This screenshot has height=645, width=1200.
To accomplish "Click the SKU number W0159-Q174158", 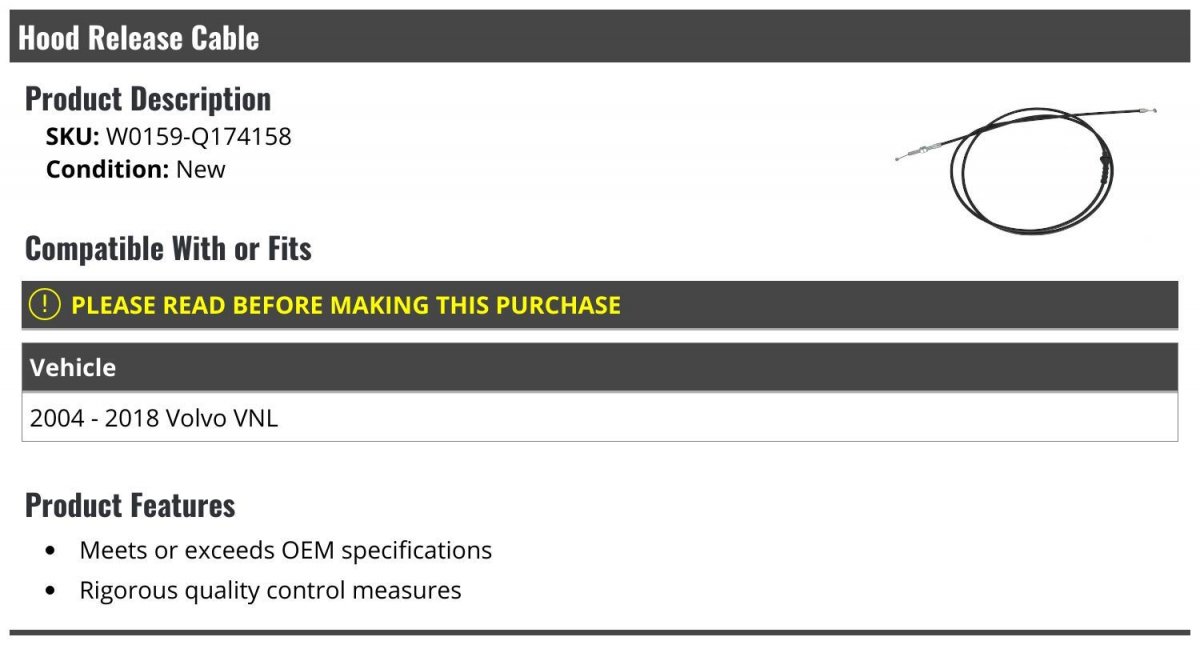I will point(198,136).
